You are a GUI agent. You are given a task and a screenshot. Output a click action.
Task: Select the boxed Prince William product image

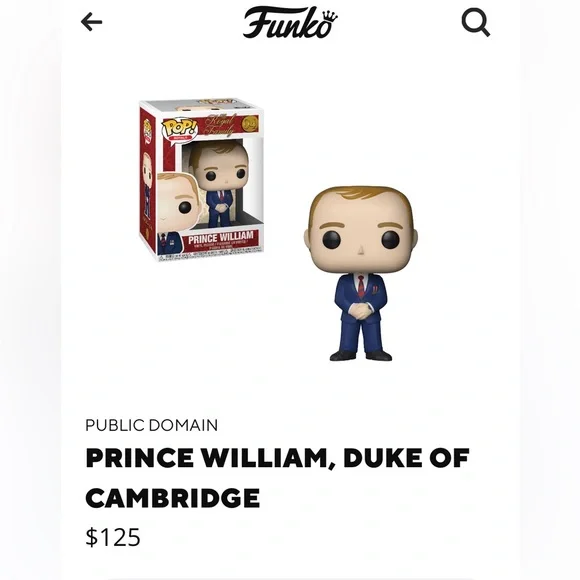[x=202, y=180]
